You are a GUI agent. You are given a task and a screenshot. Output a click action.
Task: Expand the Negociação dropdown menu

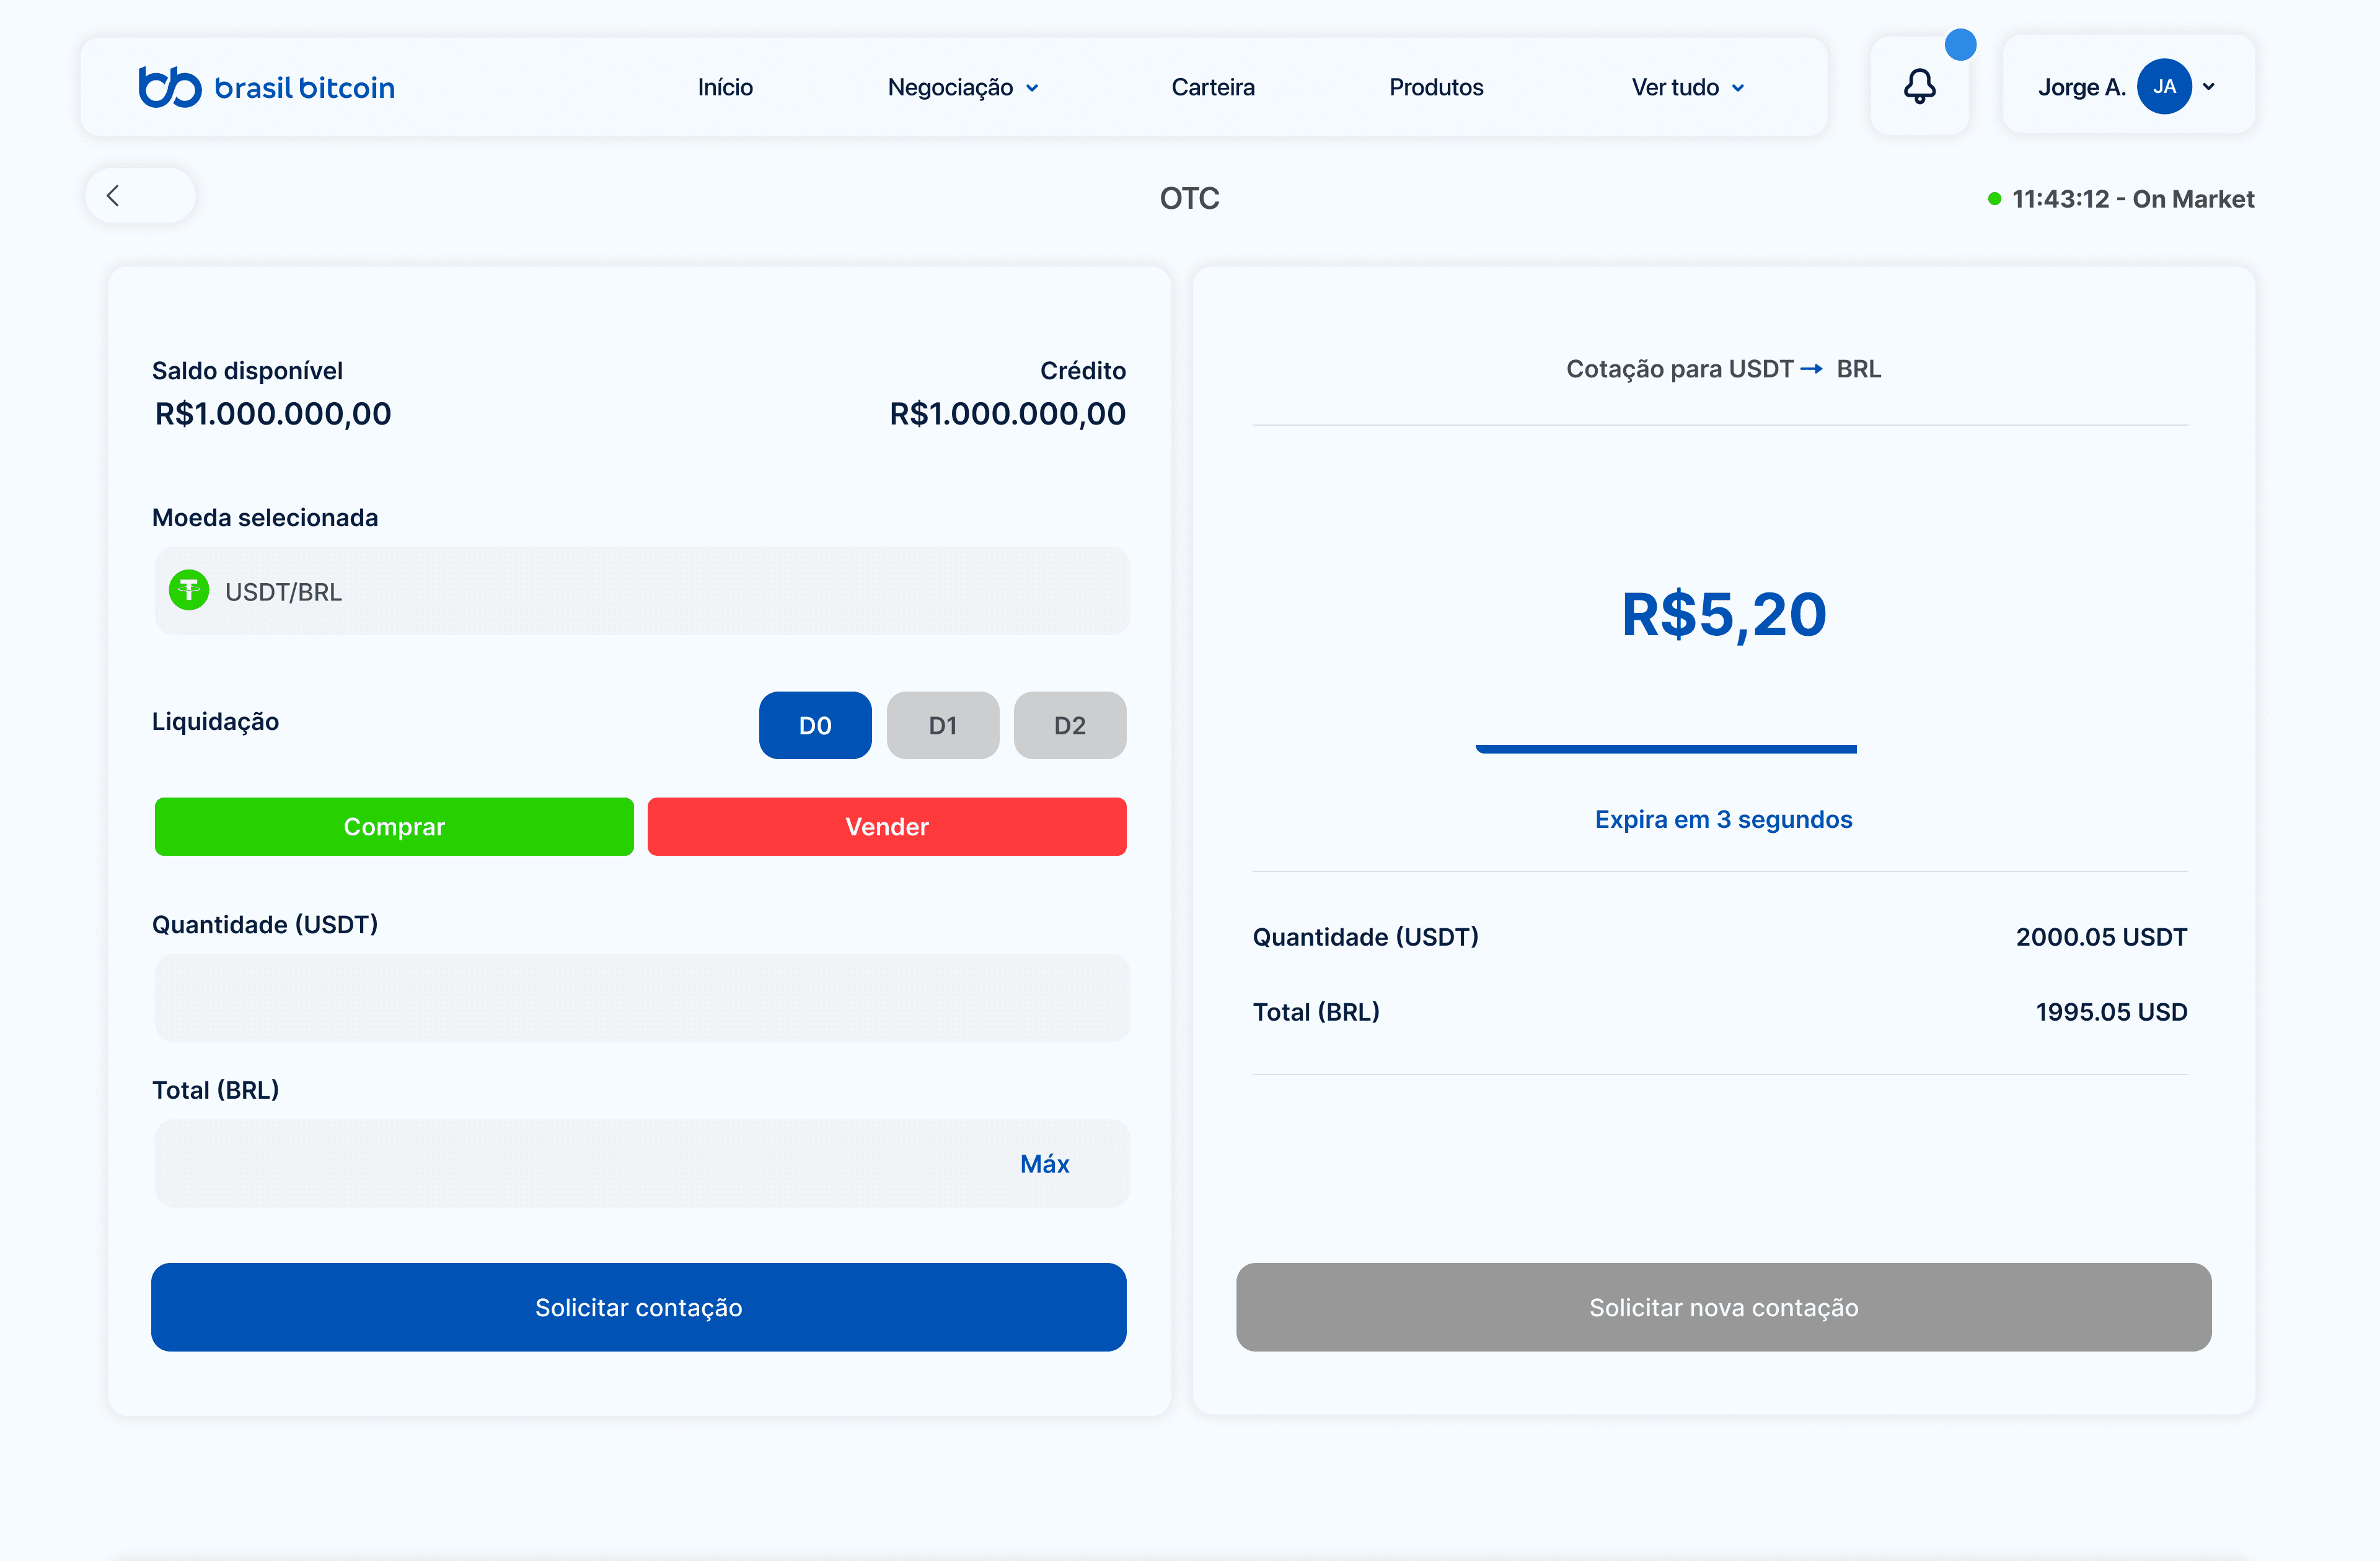pos(963,88)
